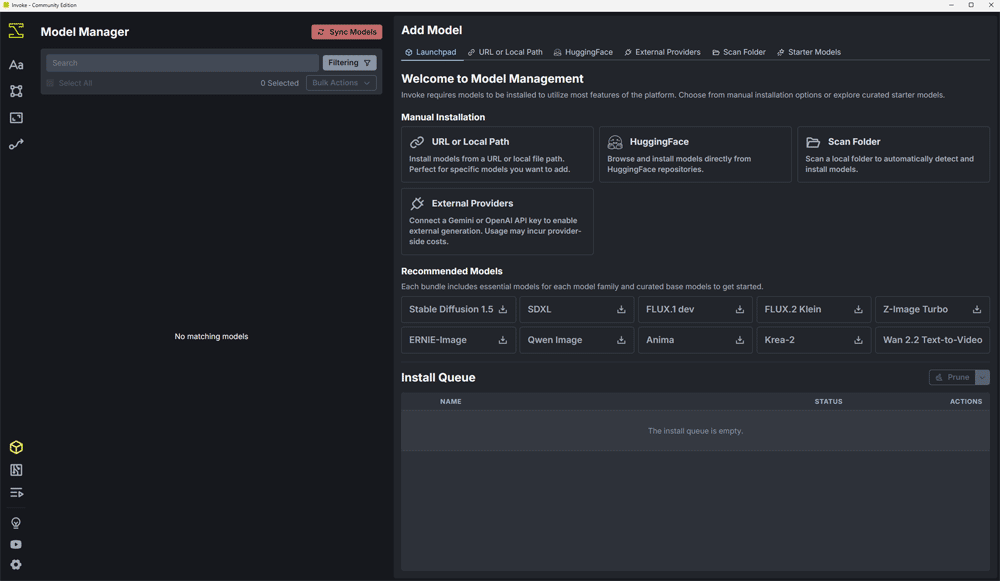The height and width of the screenshot is (581, 1000).
Task: Click the 'Model Manager' title
Action: tap(85, 32)
